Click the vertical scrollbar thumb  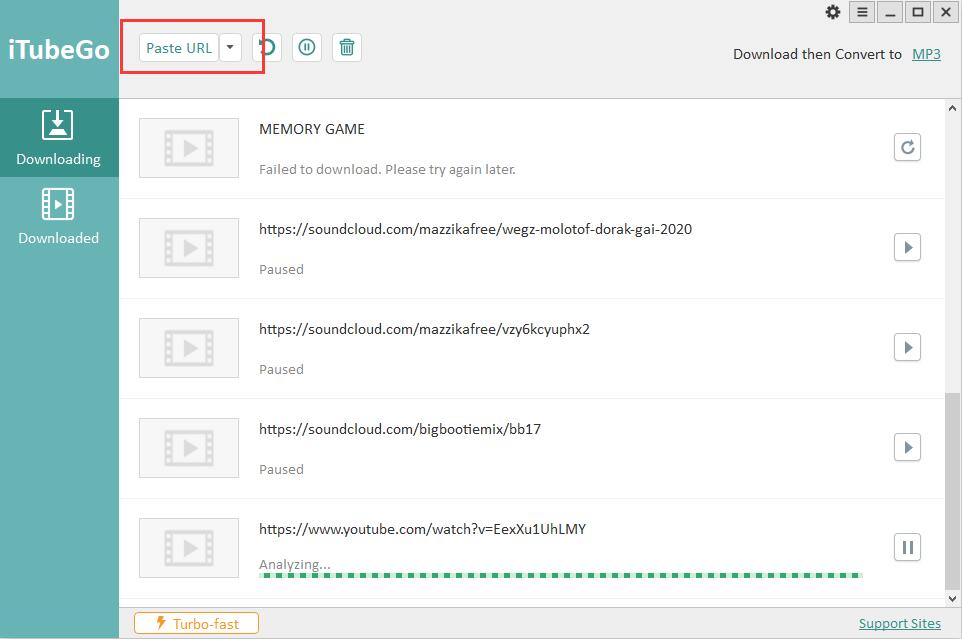[952, 492]
